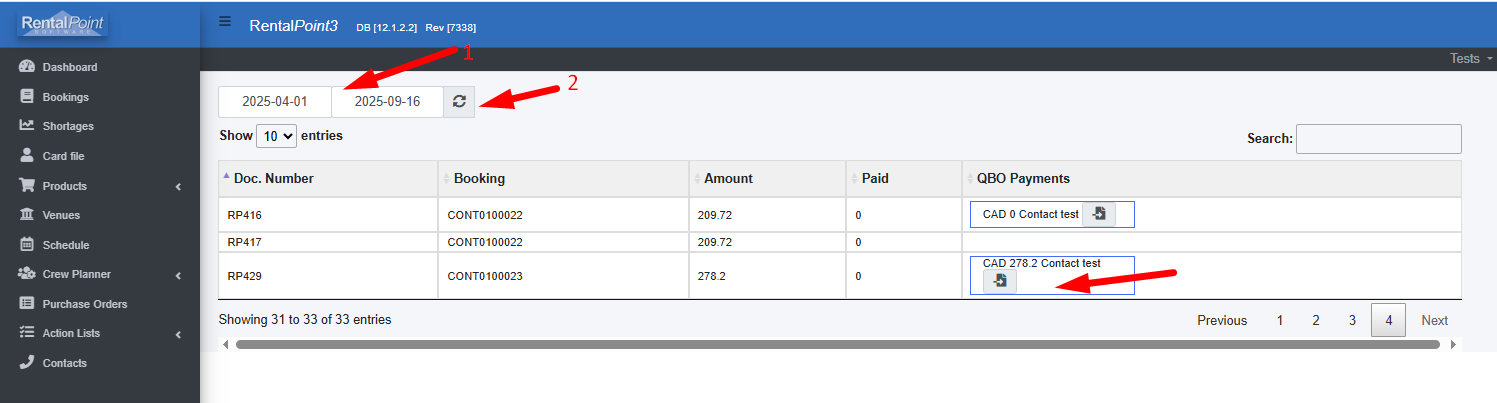Click the CAD 0 Contact test payment text
1497x403 pixels.
1030,214
